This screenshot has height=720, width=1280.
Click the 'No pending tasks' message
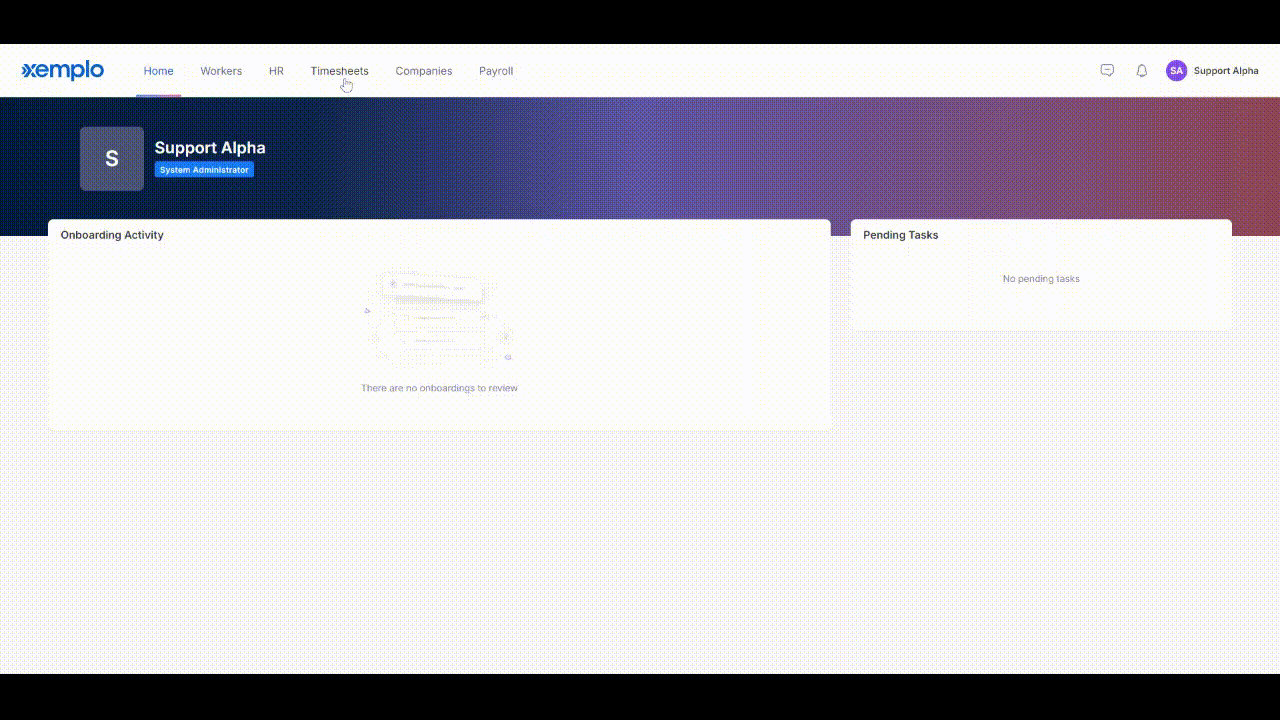click(x=1041, y=279)
